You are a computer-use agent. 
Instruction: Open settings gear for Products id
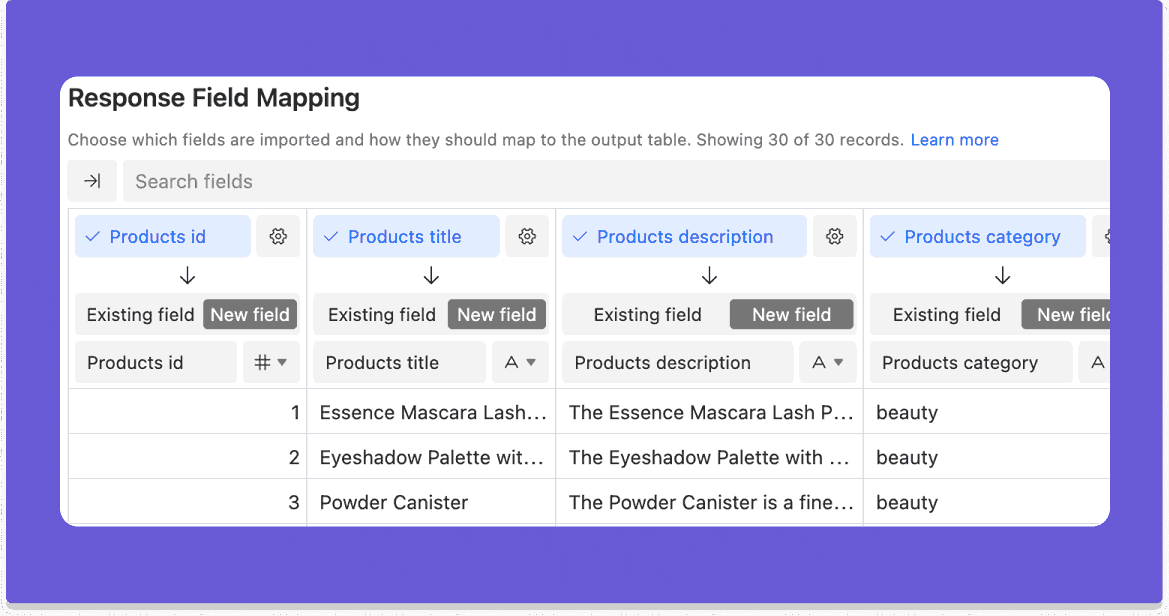[278, 237]
